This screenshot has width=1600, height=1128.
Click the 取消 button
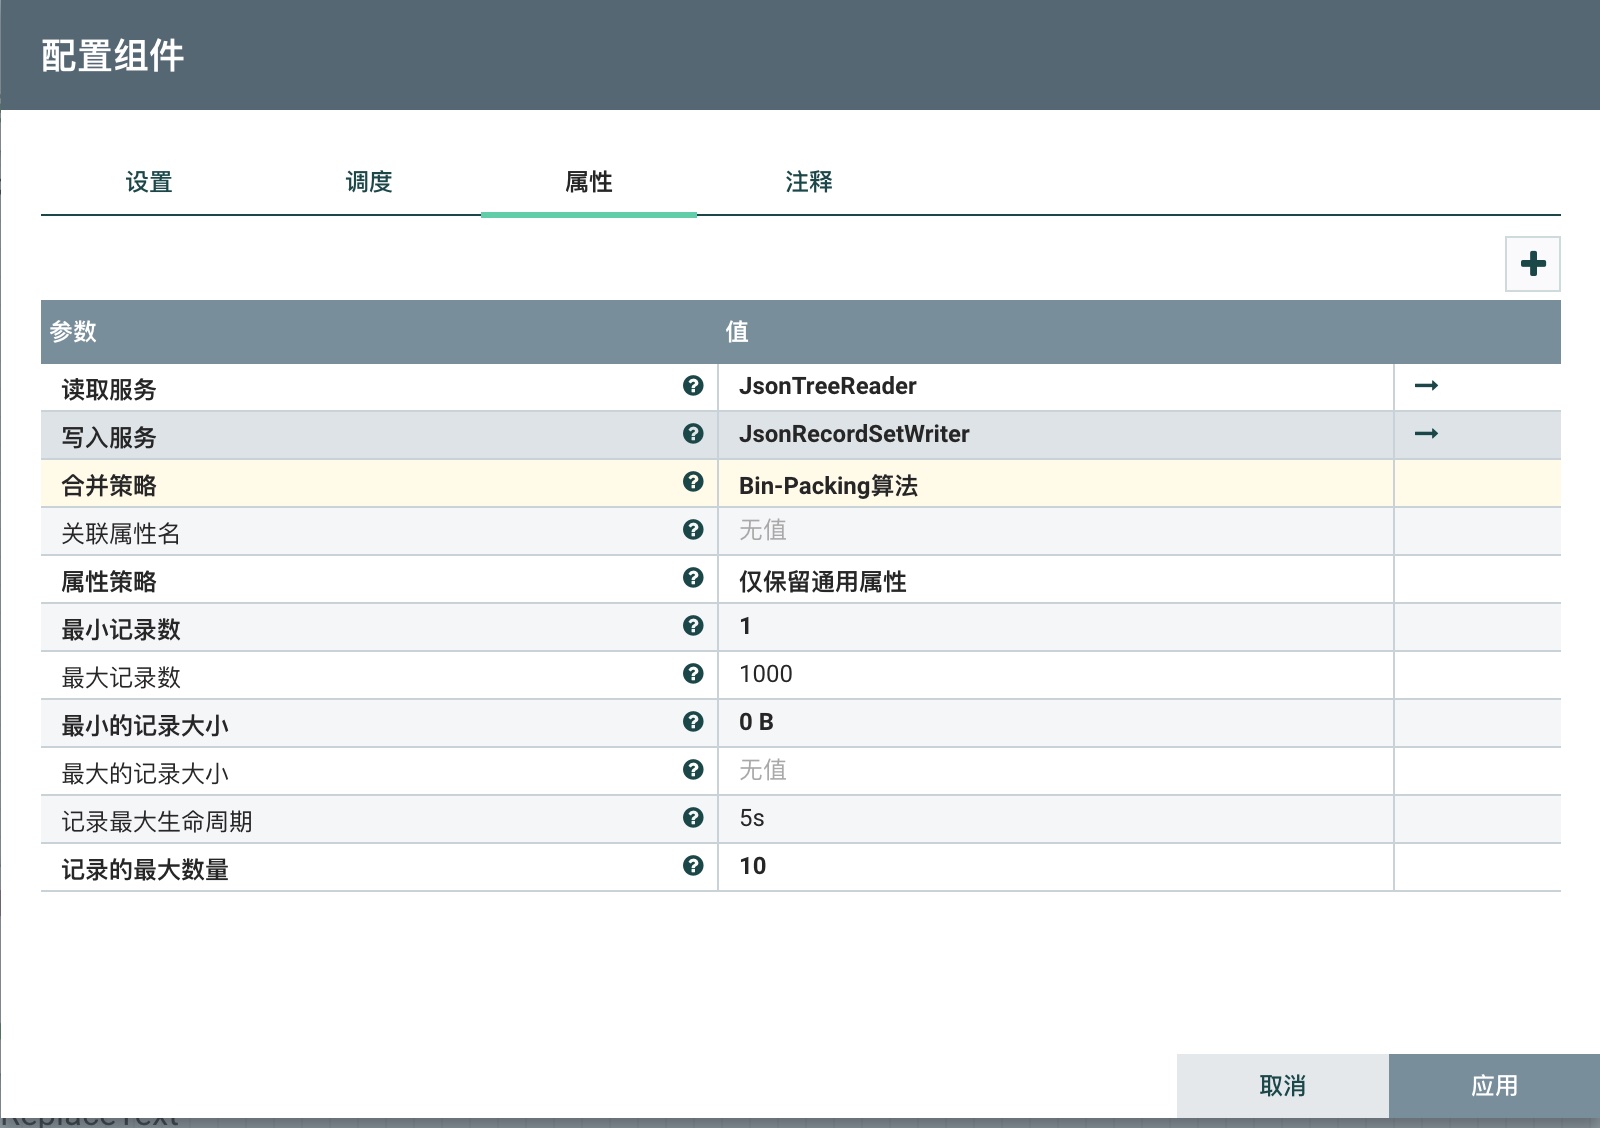pos(1282,1086)
